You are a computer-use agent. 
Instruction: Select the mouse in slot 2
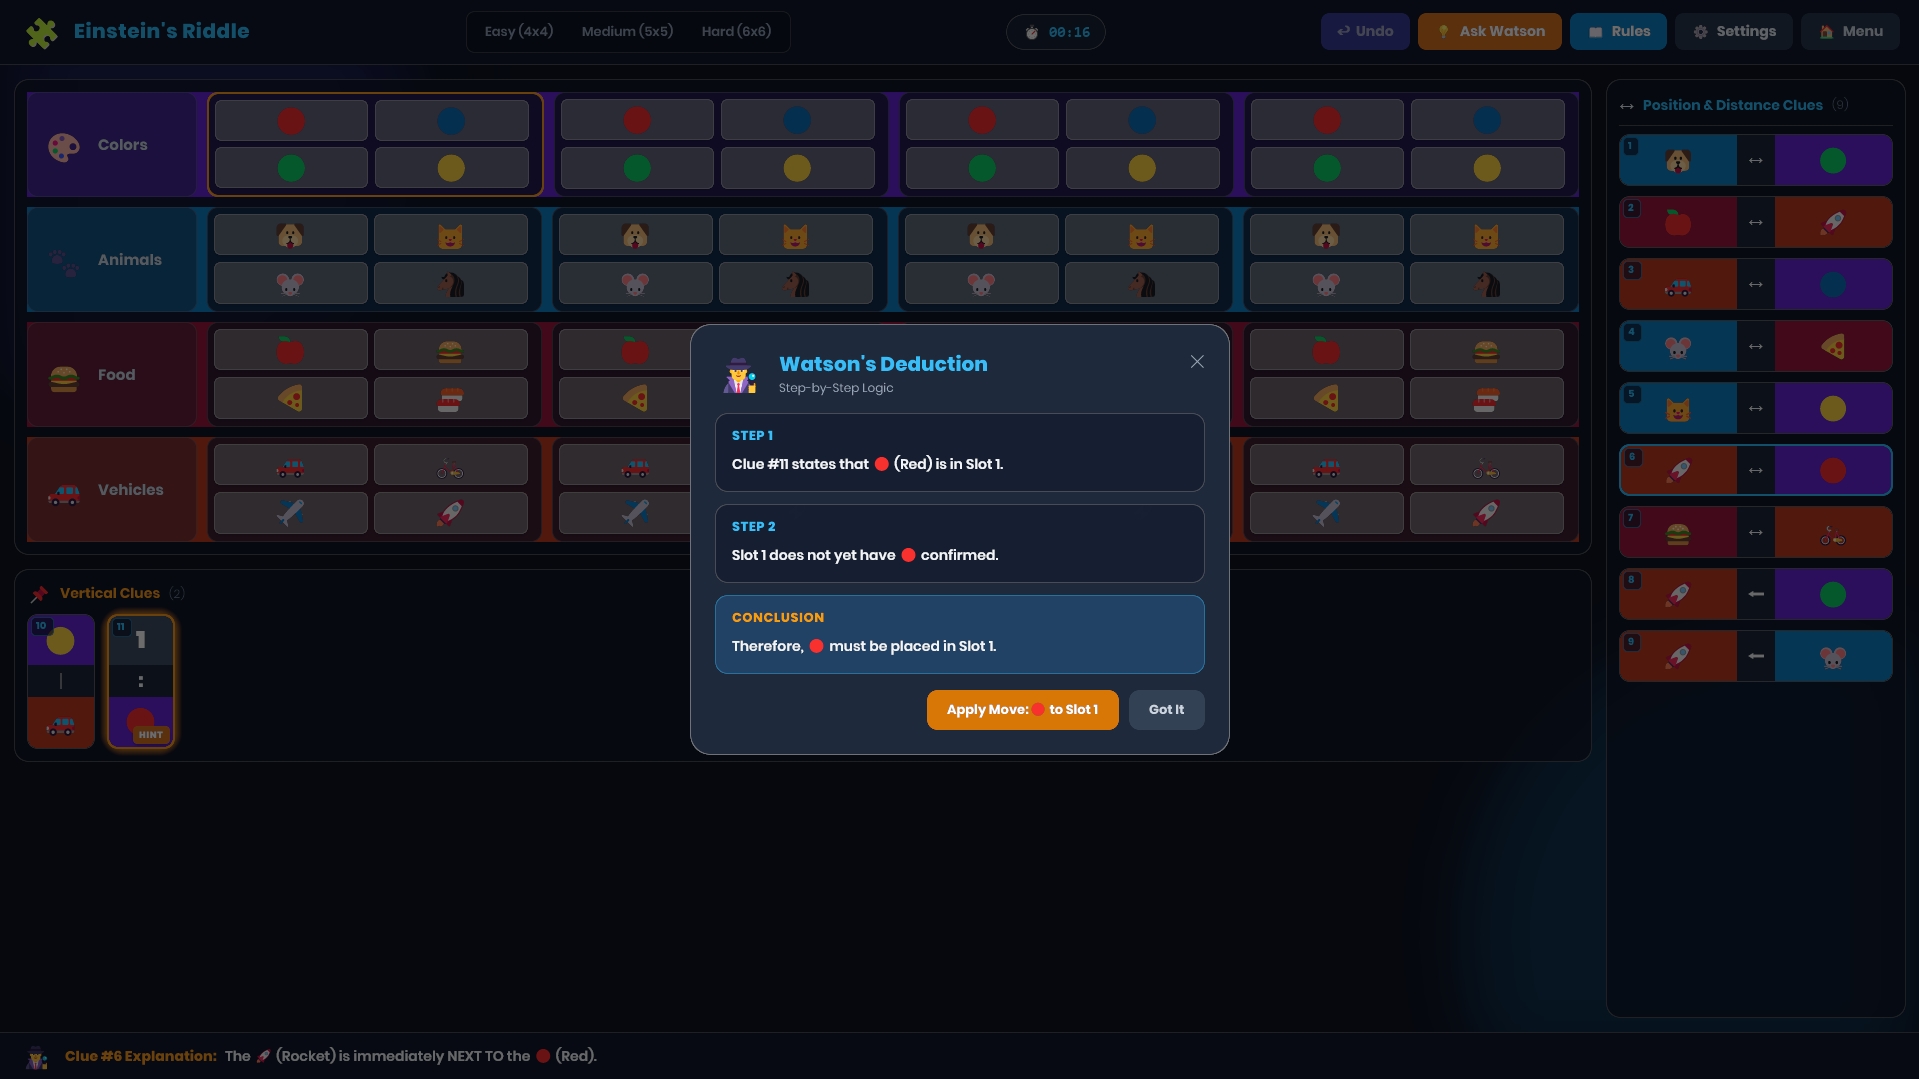coord(635,283)
